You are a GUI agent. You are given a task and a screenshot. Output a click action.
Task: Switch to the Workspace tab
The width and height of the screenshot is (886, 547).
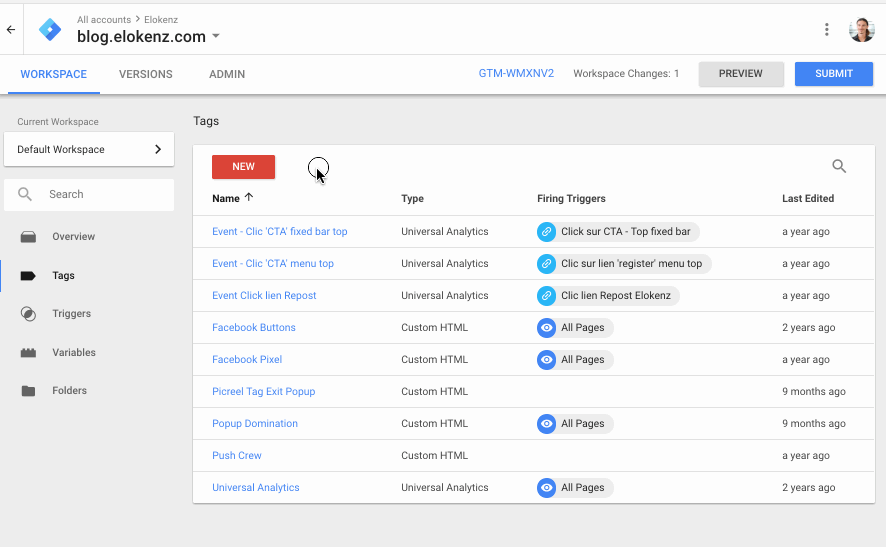tap(54, 74)
